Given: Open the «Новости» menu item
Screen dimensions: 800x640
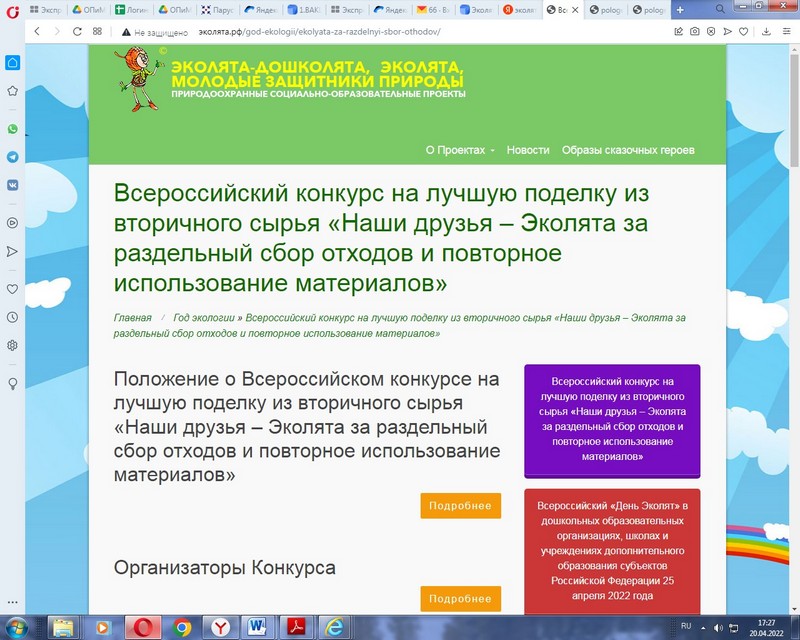Looking at the screenshot, I should click(528, 150).
